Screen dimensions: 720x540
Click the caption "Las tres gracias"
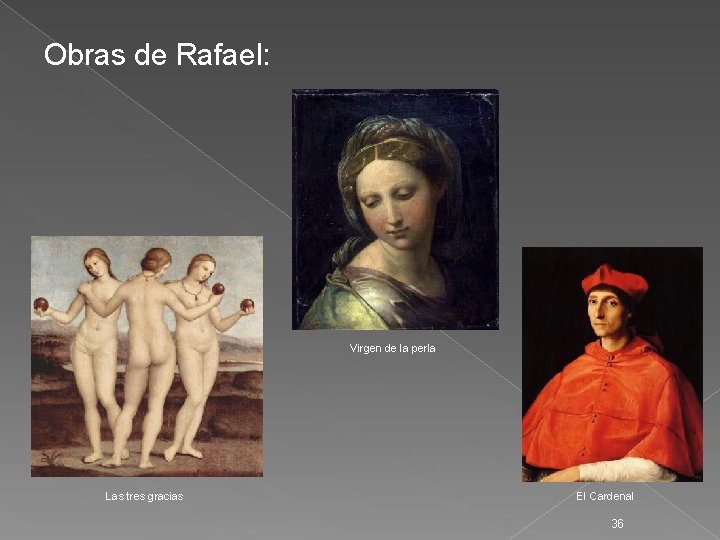144,496
